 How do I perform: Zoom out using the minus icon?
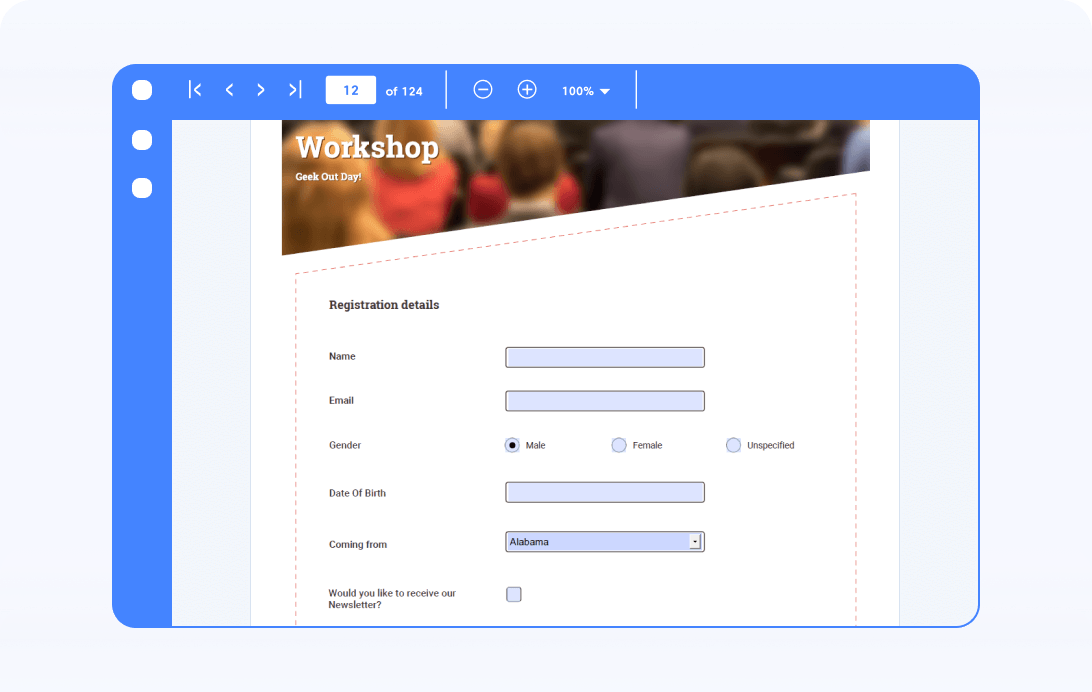[483, 89]
